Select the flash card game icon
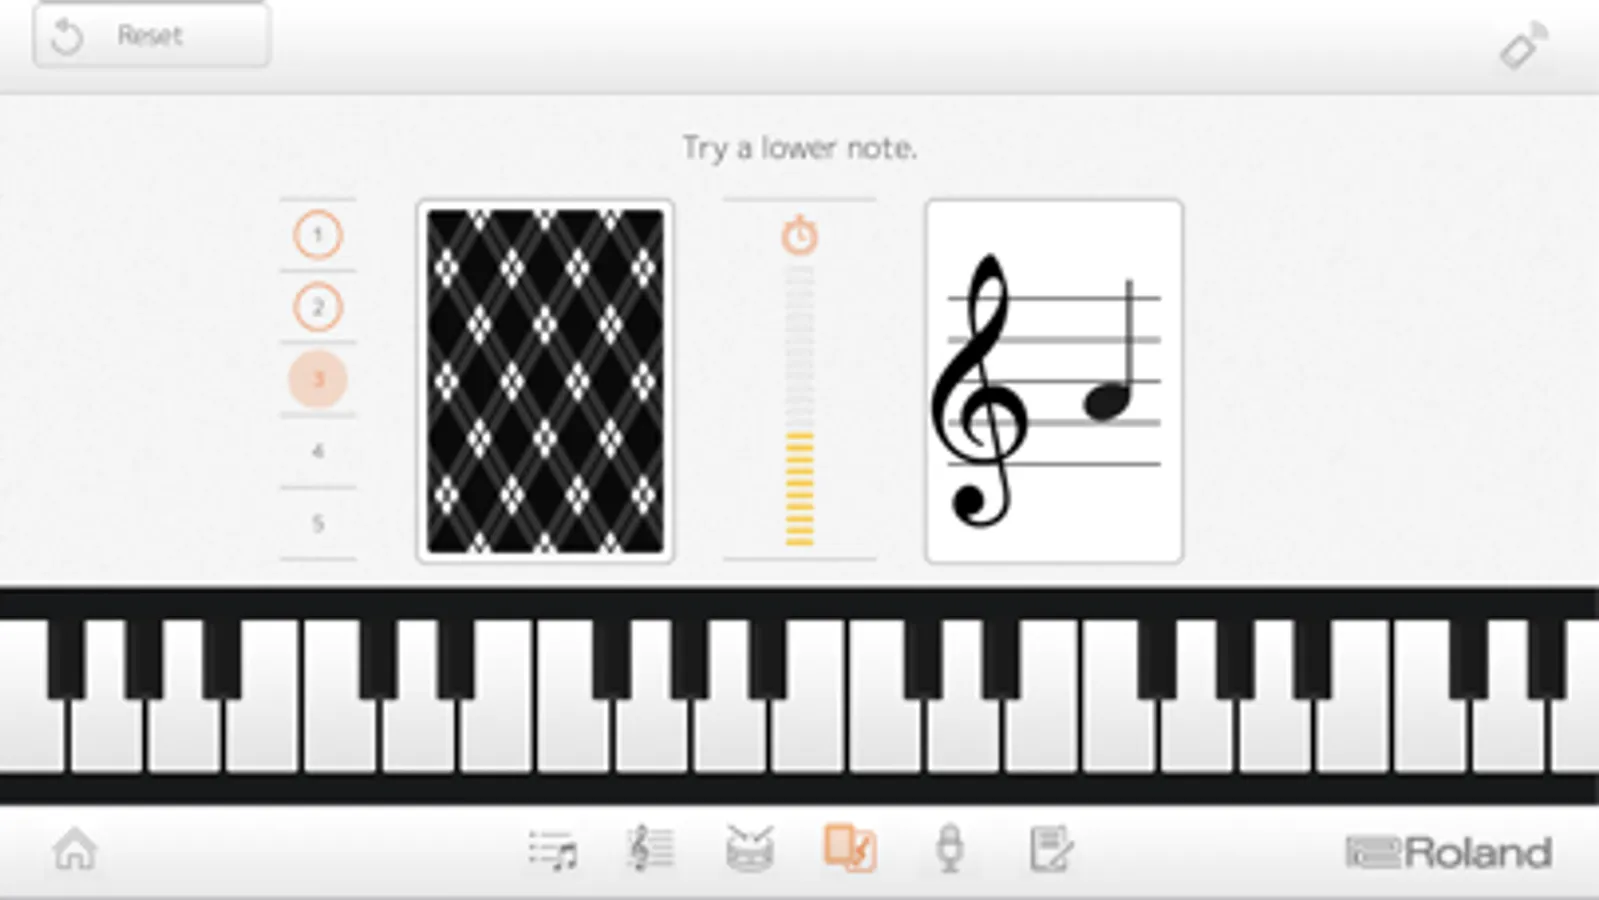This screenshot has height=900, width=1599. (850, 849)
